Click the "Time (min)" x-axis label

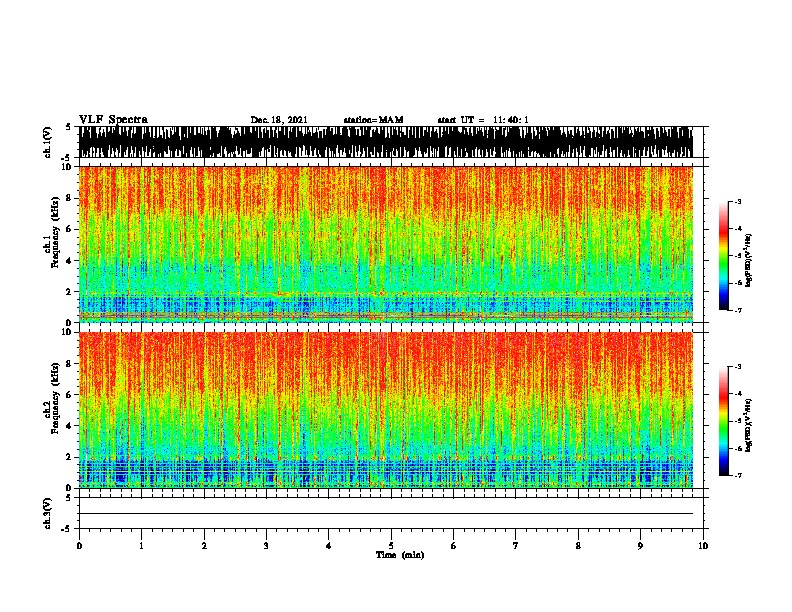point(400,555)
